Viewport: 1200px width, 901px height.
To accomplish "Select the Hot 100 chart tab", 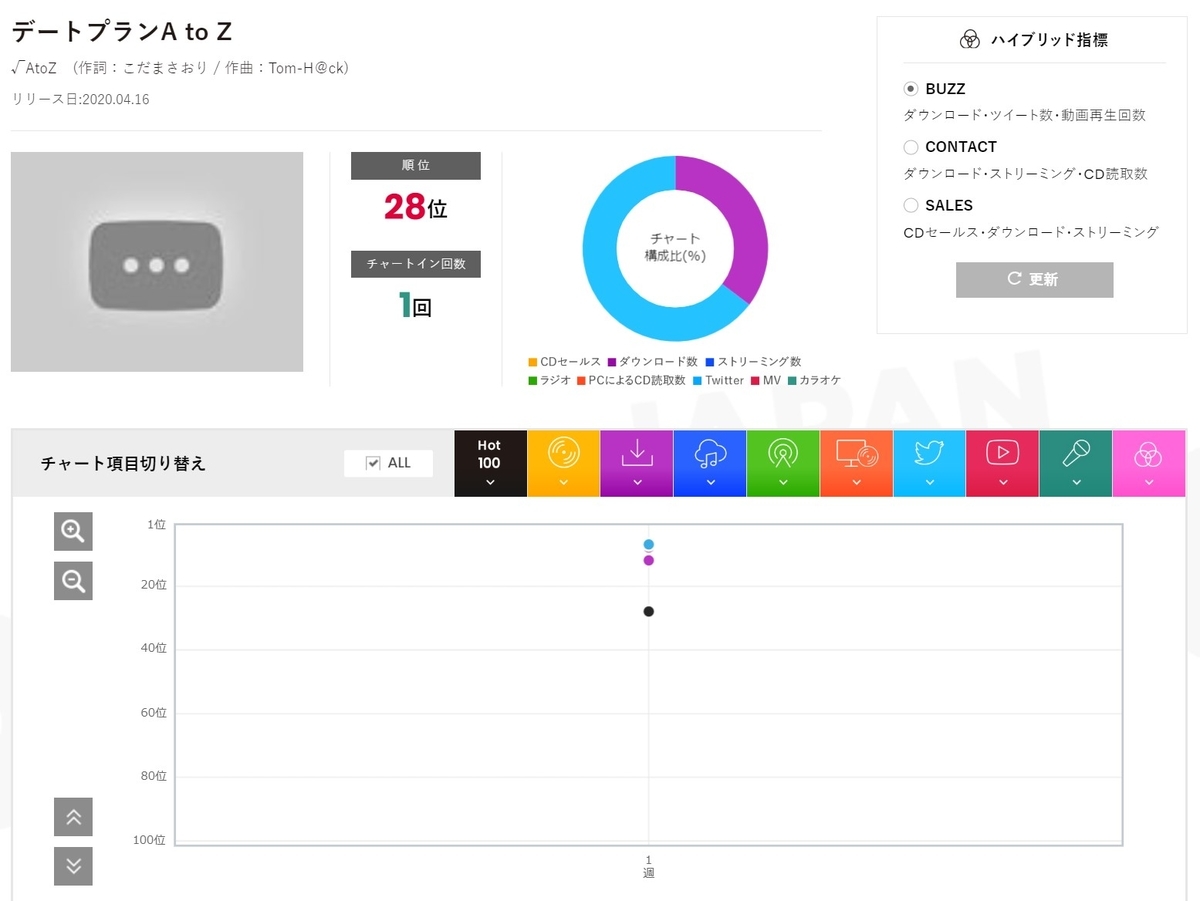I will pyautogui.click(x=490, y=463).
